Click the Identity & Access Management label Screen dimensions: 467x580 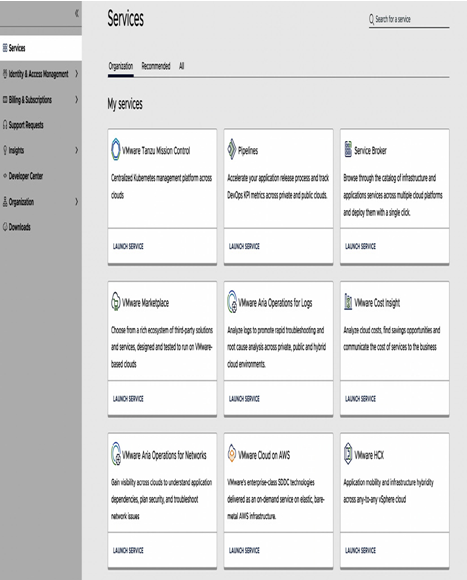pos(38,74)
